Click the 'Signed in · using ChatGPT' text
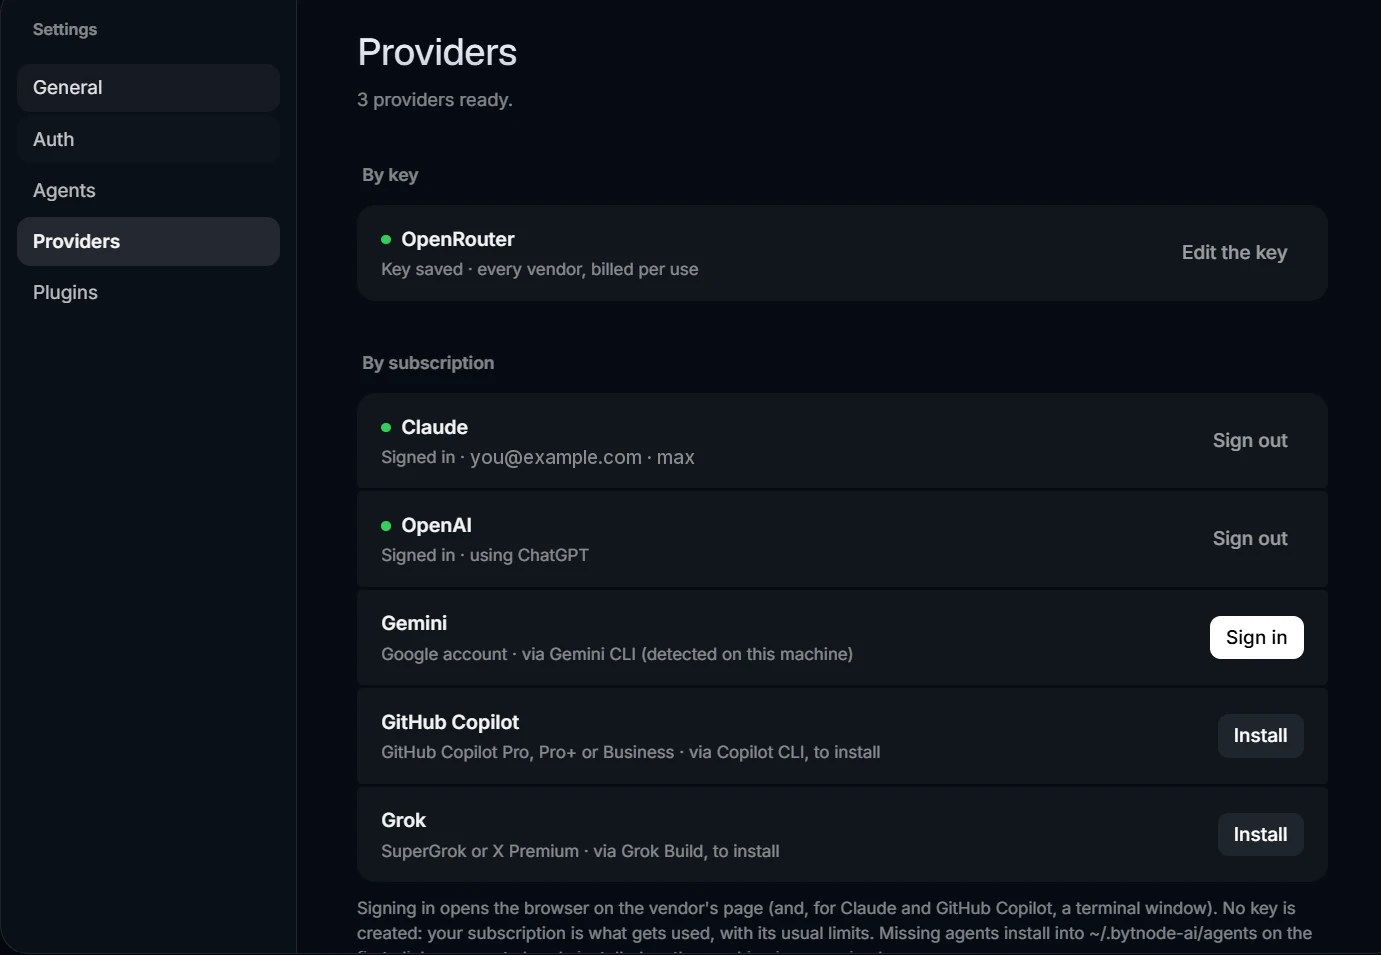The width and height of the screenshot is (1381, 955). pyautogui.click(x=485, y=555)
